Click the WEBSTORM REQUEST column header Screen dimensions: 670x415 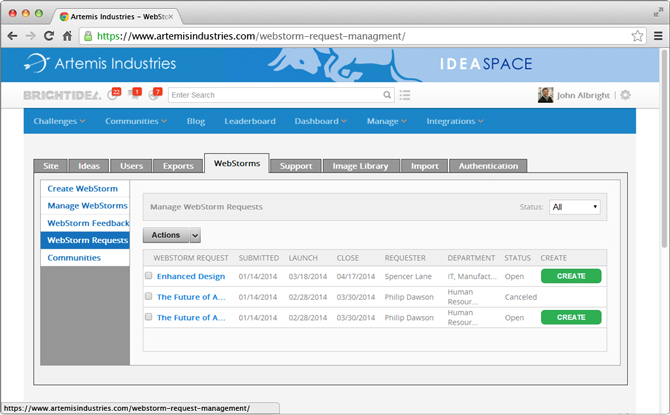191,258
